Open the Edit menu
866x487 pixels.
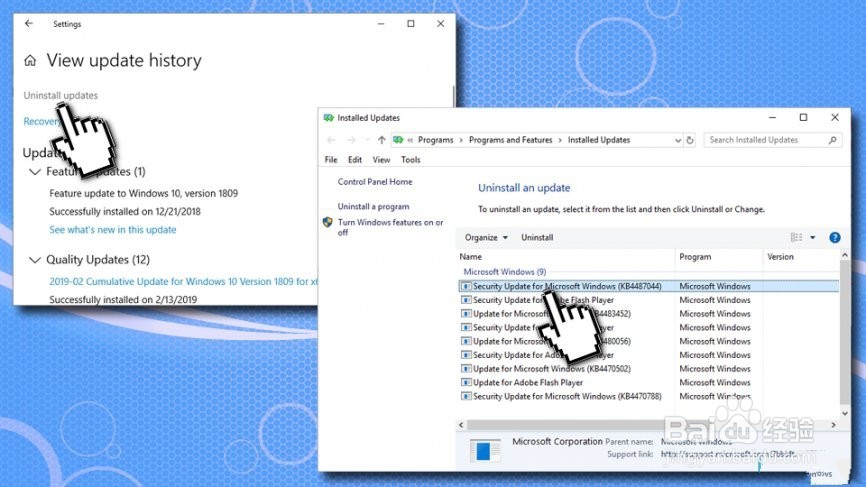[x=355, y=160]
